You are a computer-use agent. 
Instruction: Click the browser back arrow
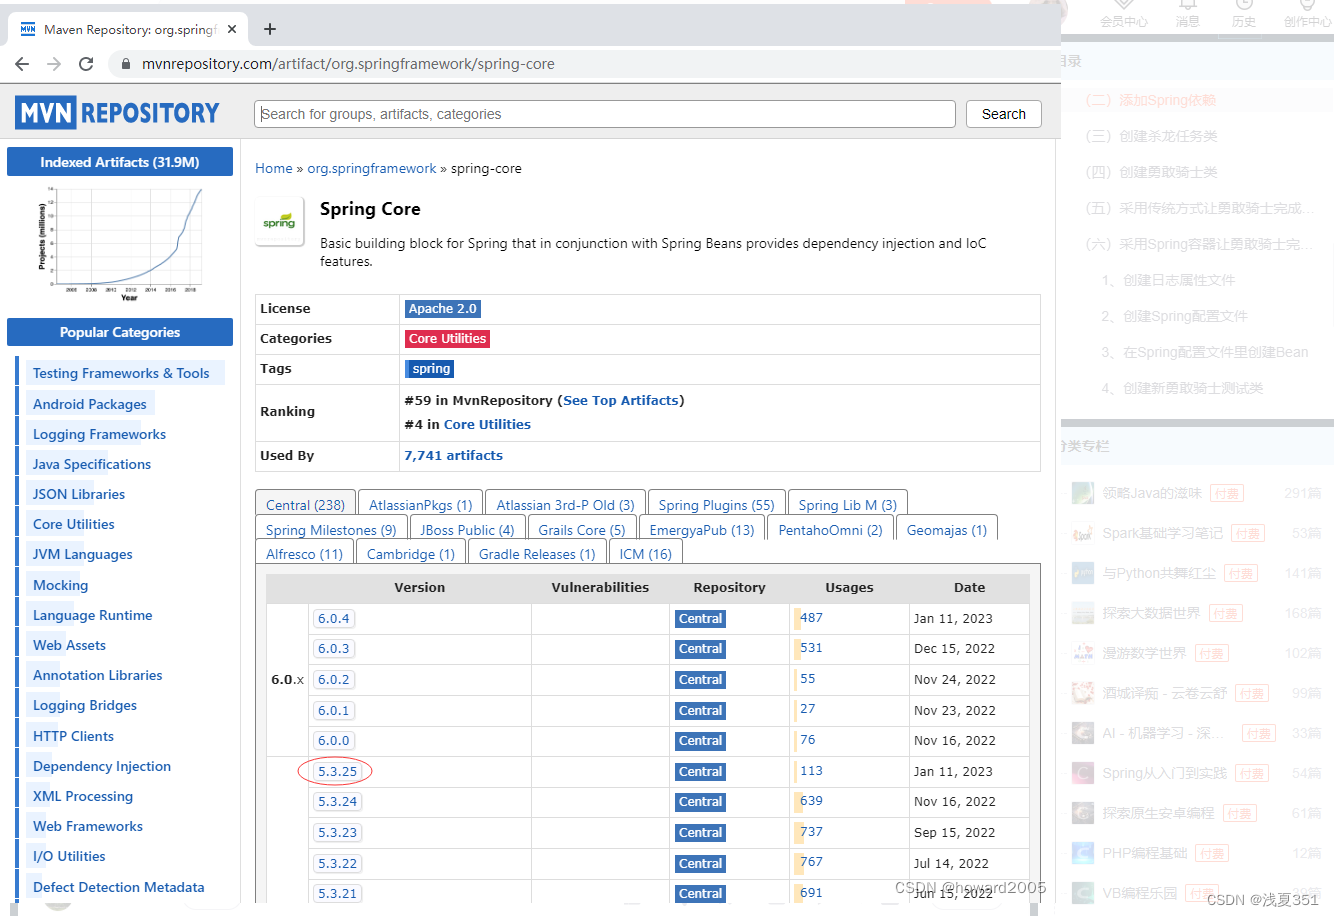click(x=22, y=64)
